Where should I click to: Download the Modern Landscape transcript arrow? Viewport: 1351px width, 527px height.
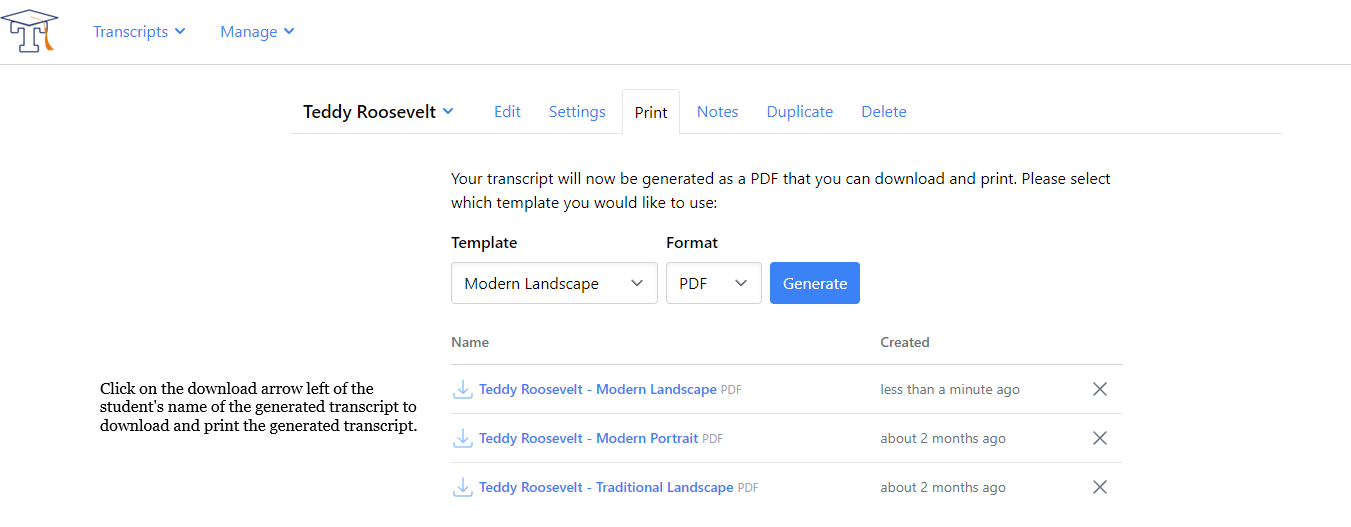tap(462, 389)
